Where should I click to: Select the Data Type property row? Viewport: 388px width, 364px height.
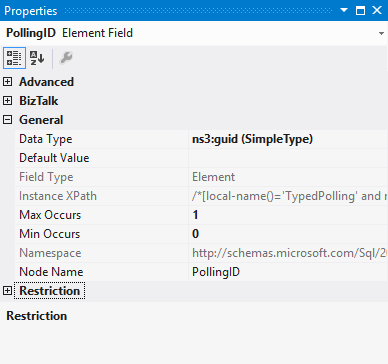point(201,139)
